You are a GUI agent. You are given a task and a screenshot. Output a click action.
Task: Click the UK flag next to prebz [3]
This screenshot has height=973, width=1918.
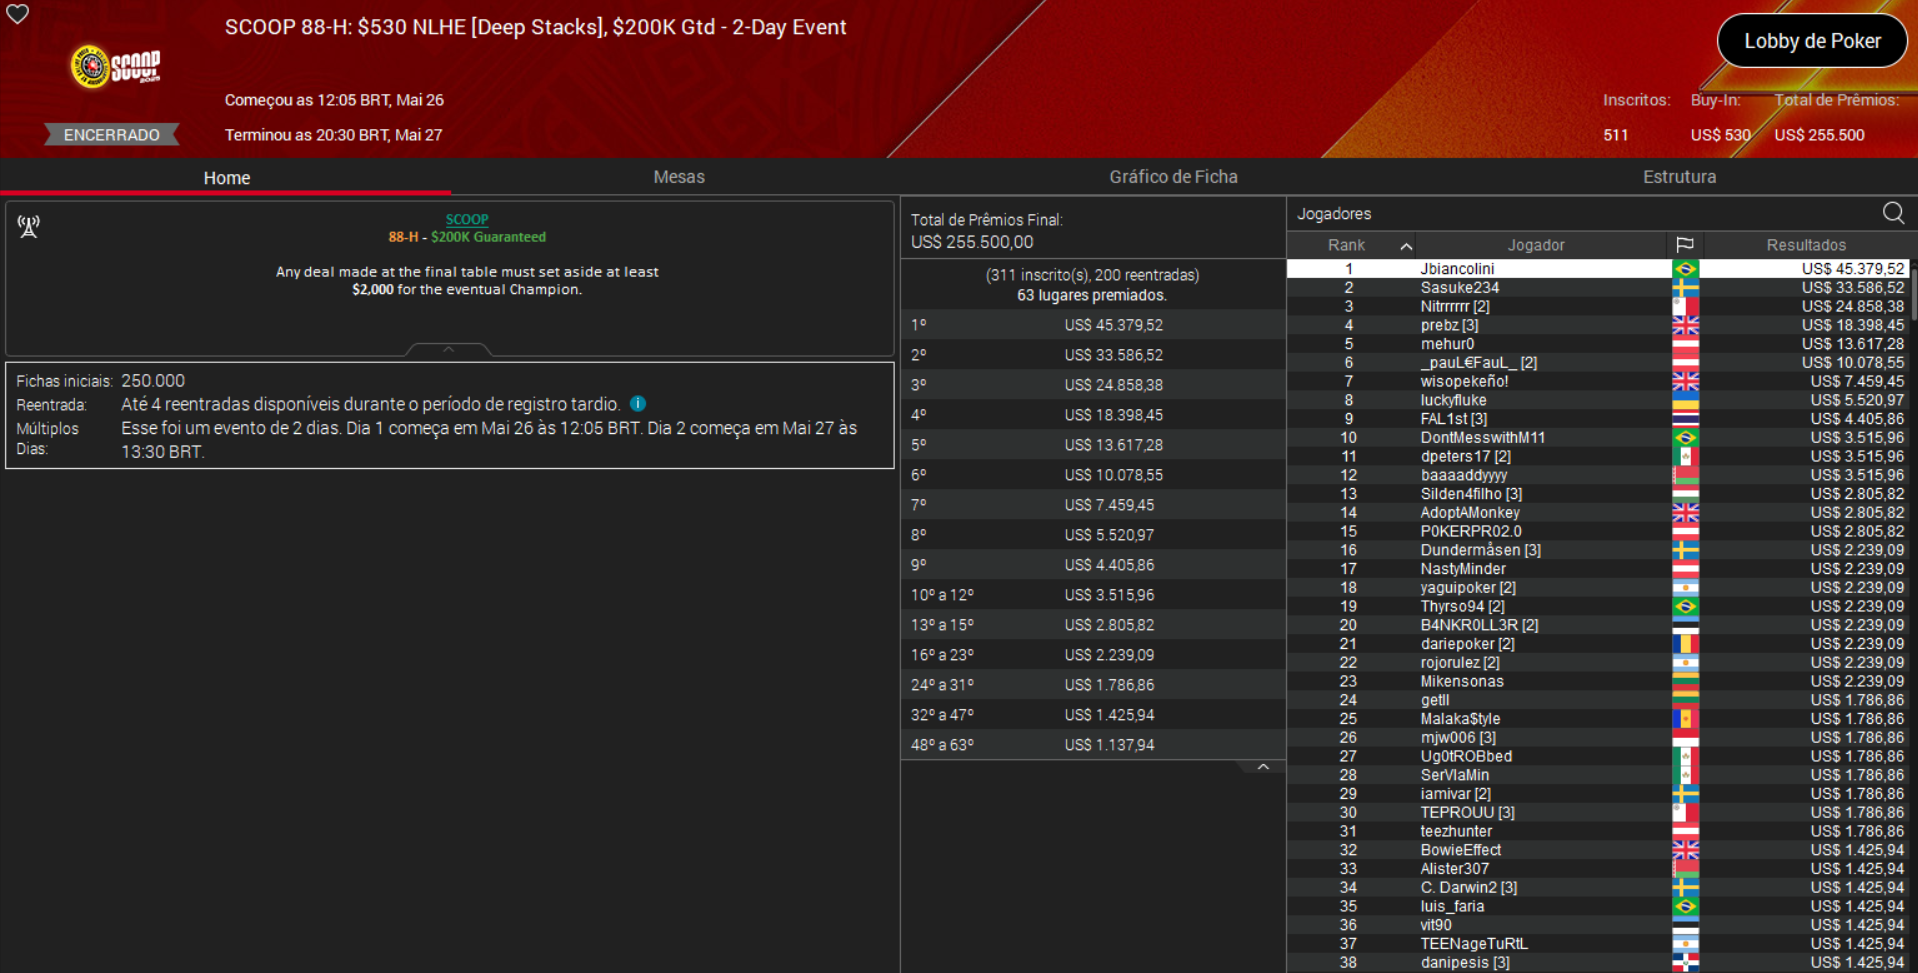(x=1685, y=325)
